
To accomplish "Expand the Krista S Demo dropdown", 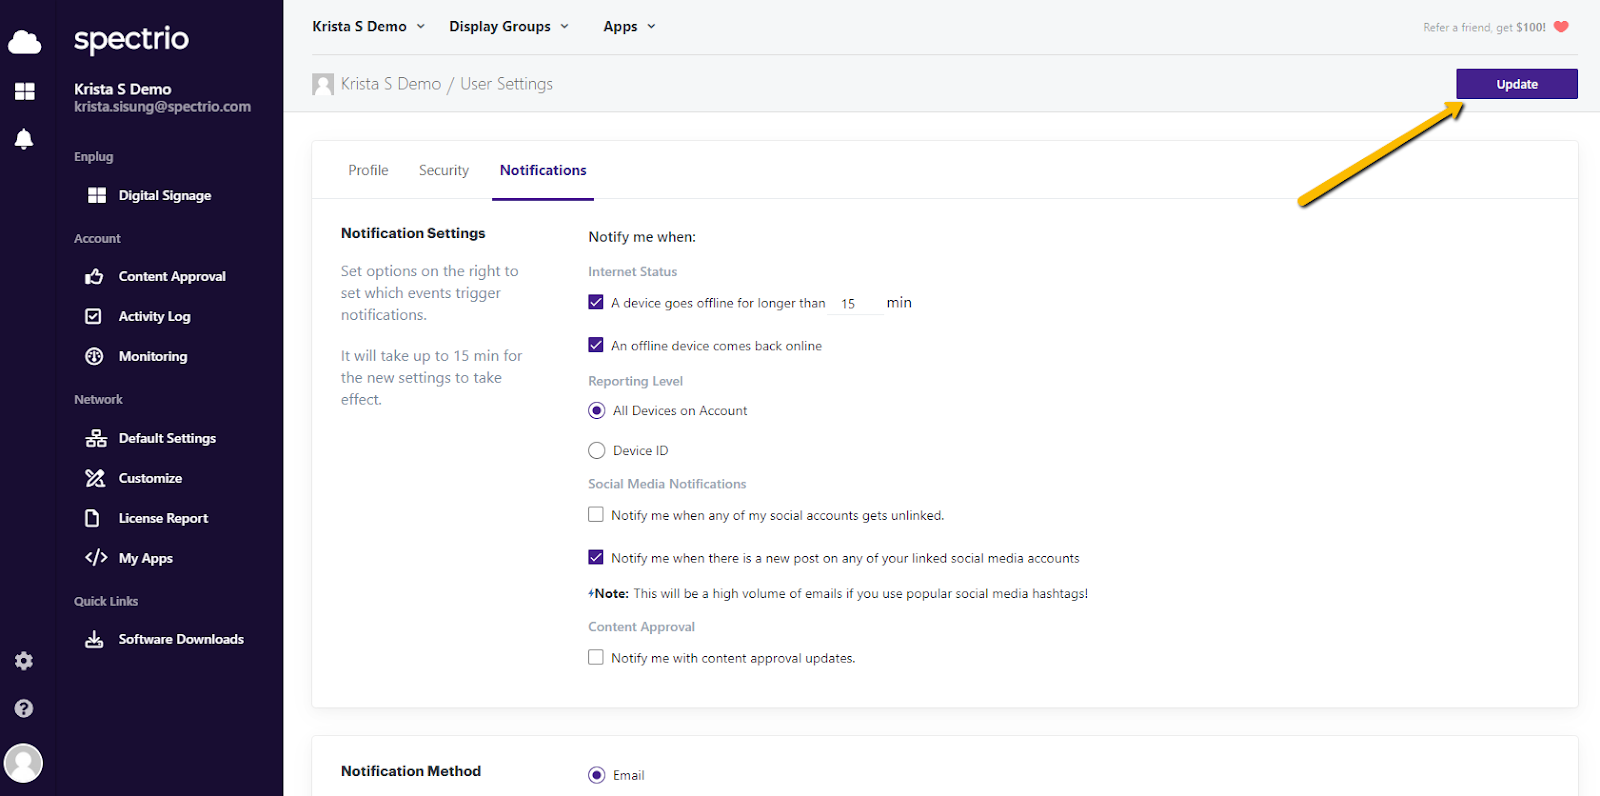I will (368, 27).
